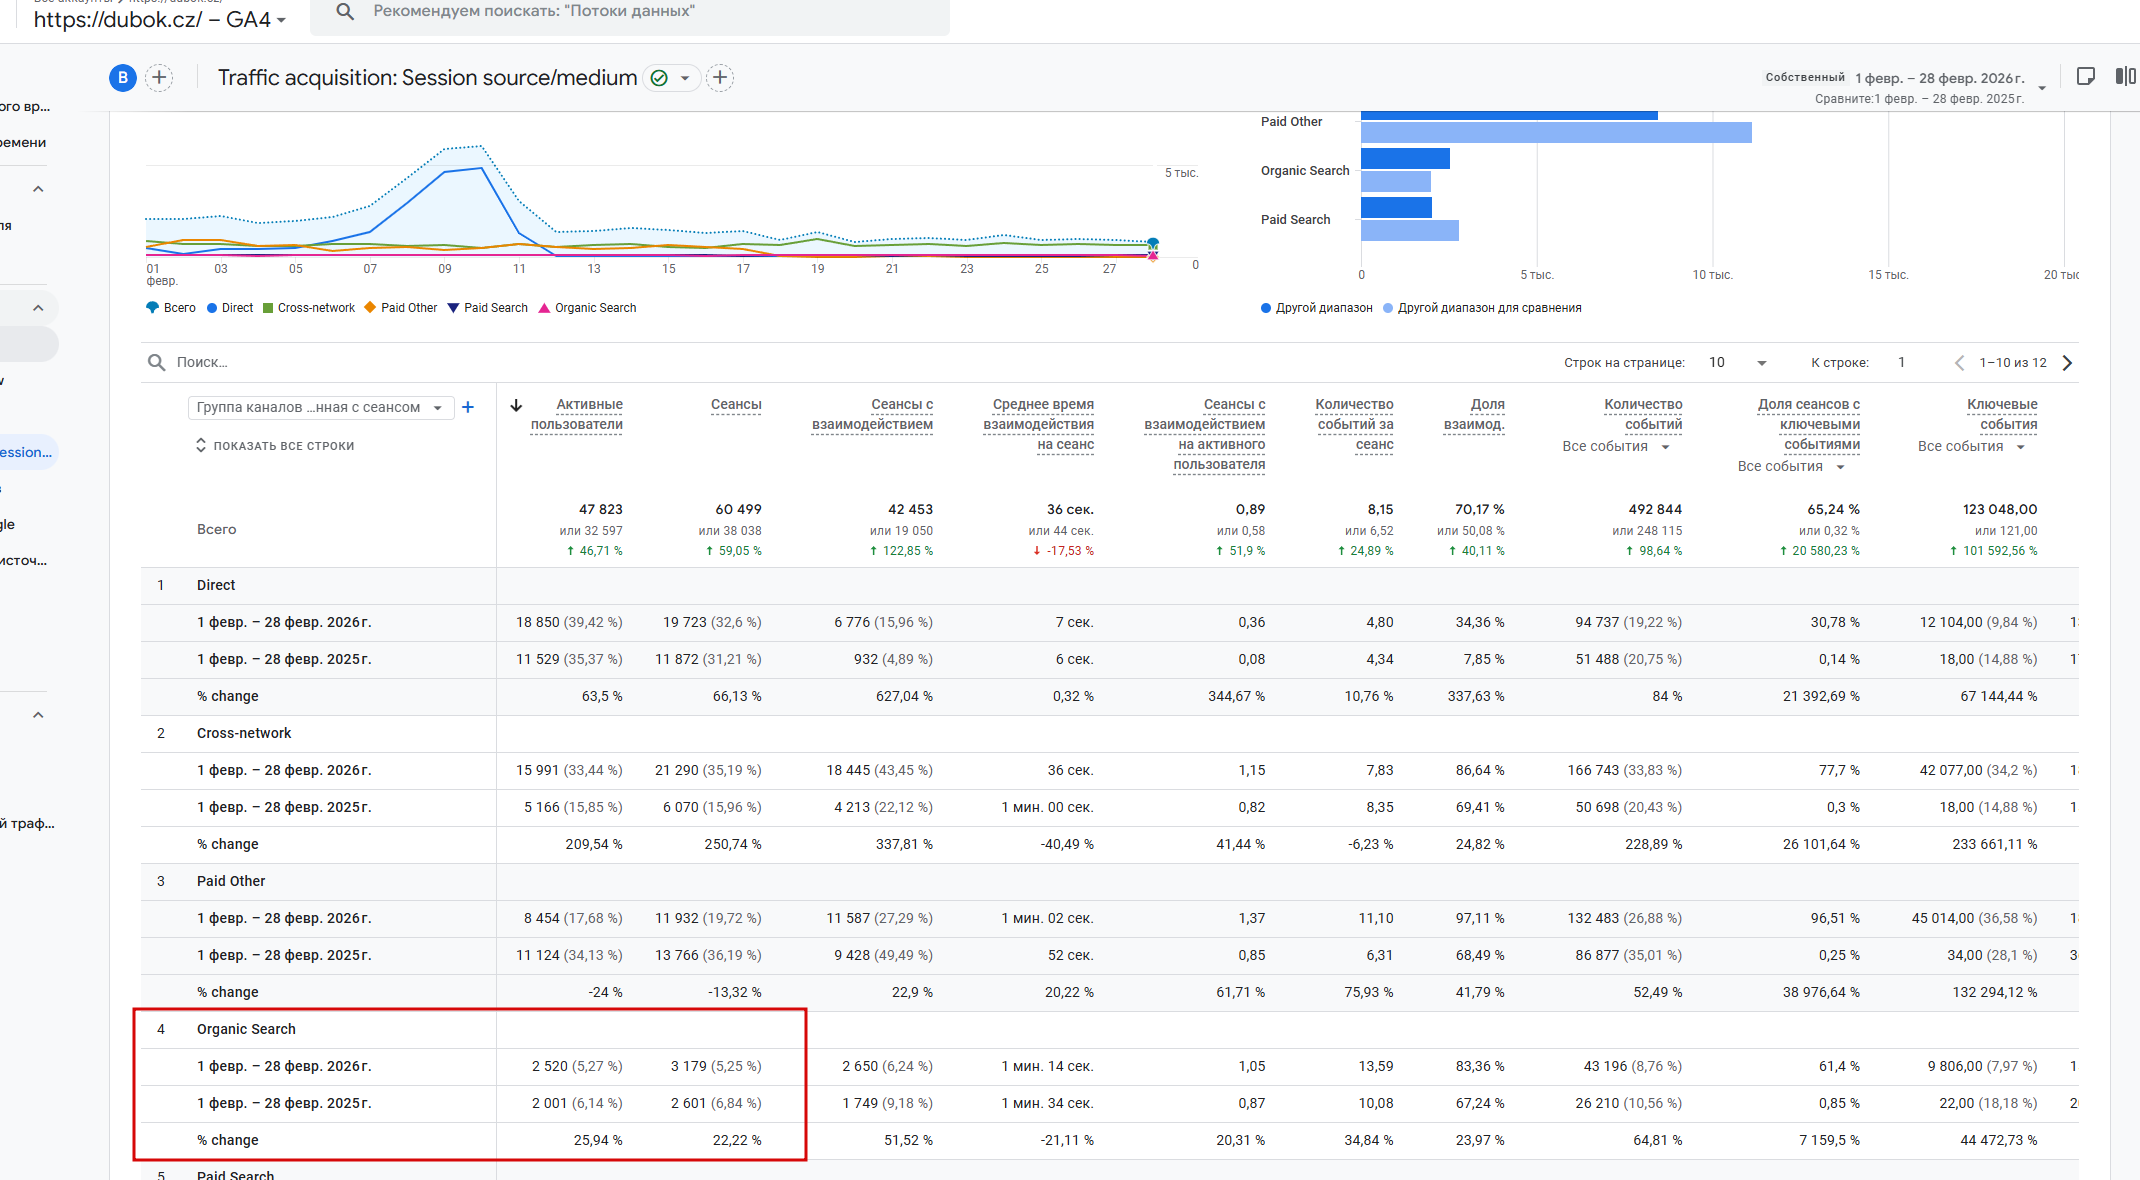Click the sort arrow by Активные пользователи
Screen dimensions: 2140x1180
click(x=516, y=405)
